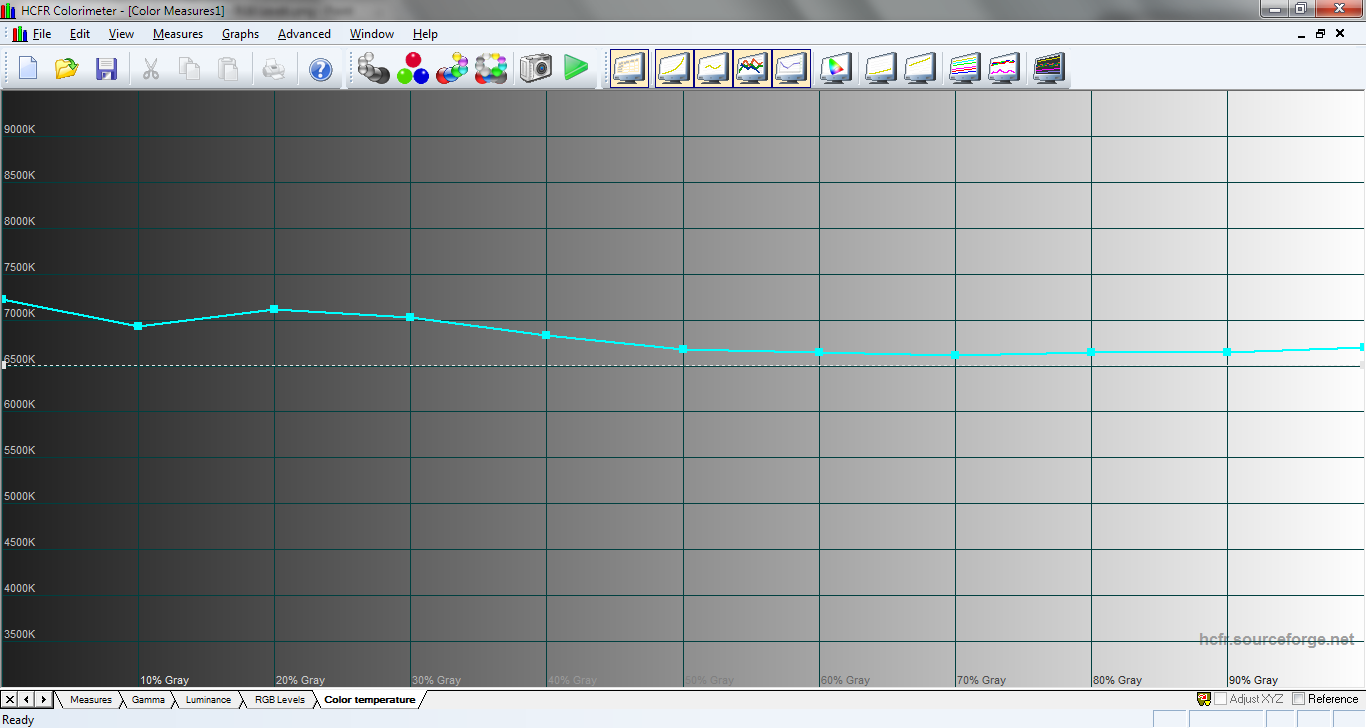The image size is (1366, 728).
Task: Open the Help menu
Action: point(425,34)
